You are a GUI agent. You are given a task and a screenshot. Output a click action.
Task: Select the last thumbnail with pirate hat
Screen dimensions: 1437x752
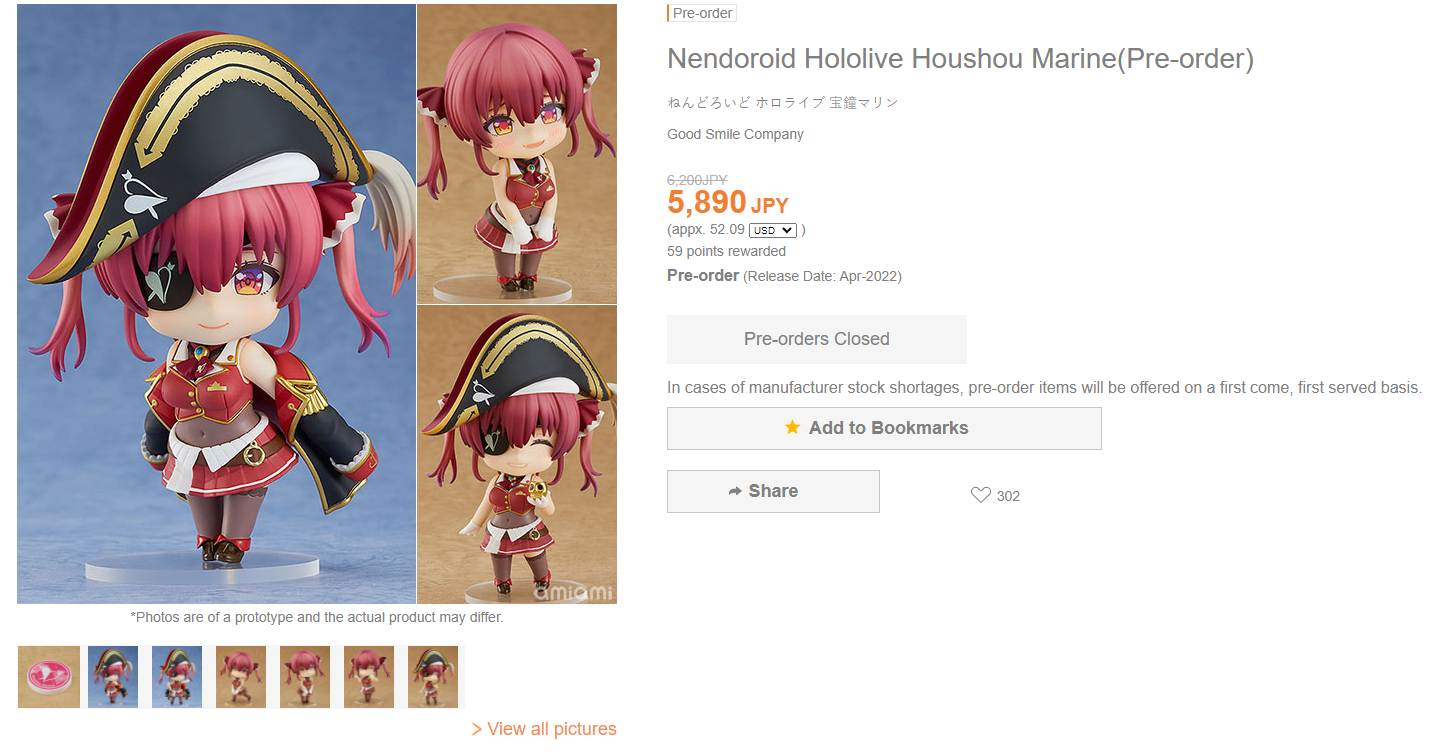tap(433, 677)
